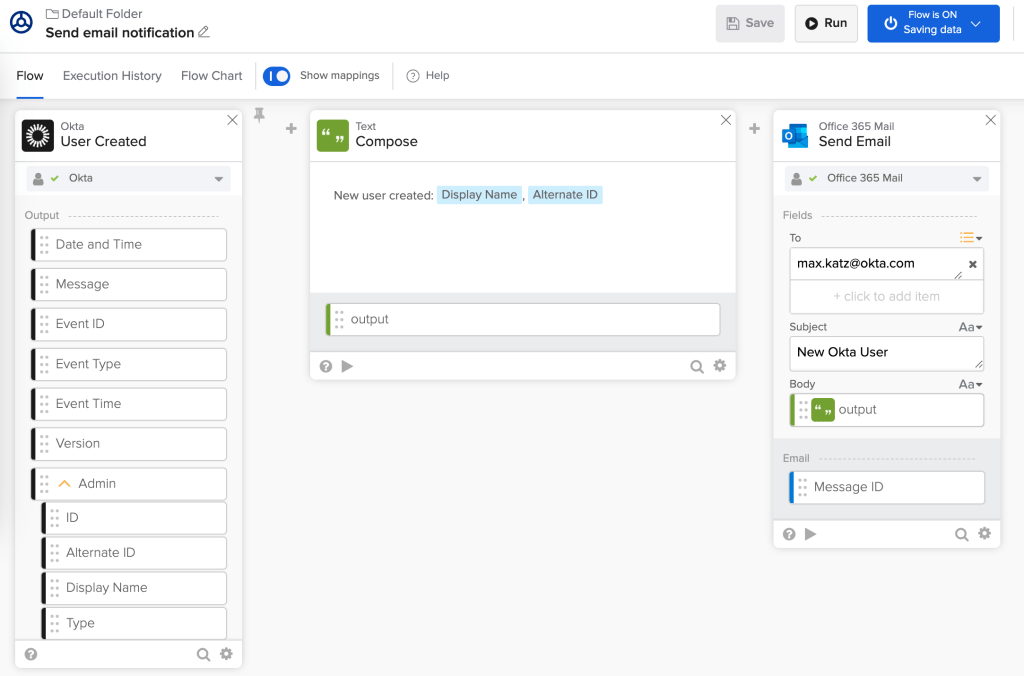
Task: Click plus icon between Compose and Send Email
Action: (755, 128)
